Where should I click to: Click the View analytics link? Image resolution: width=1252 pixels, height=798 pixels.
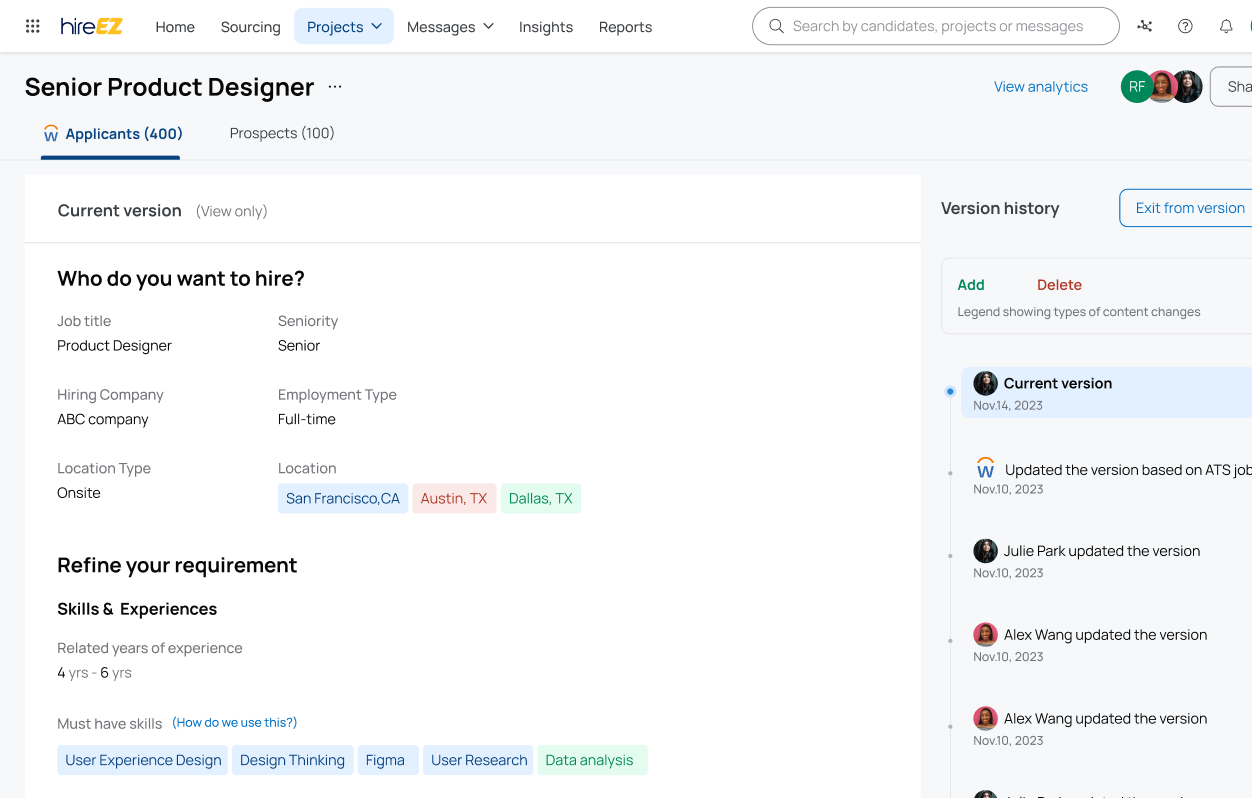coord(1040,87)
